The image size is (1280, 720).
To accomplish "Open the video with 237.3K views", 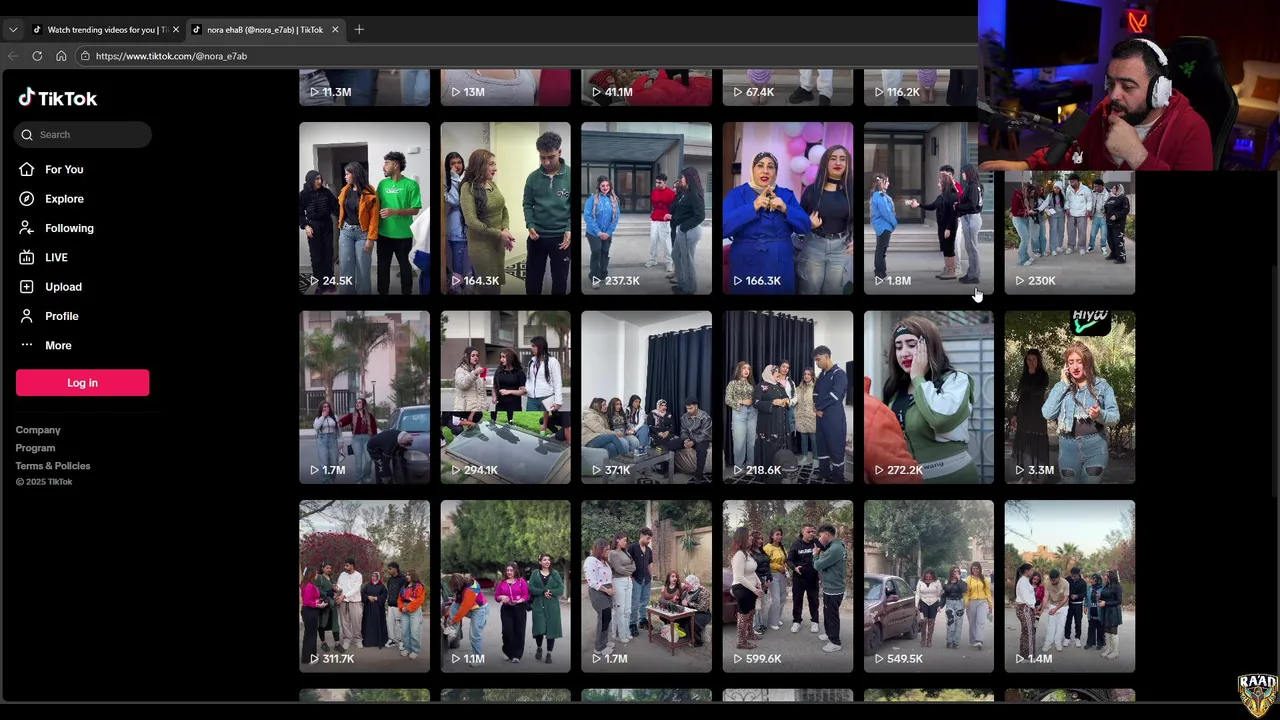I will 646,208.
